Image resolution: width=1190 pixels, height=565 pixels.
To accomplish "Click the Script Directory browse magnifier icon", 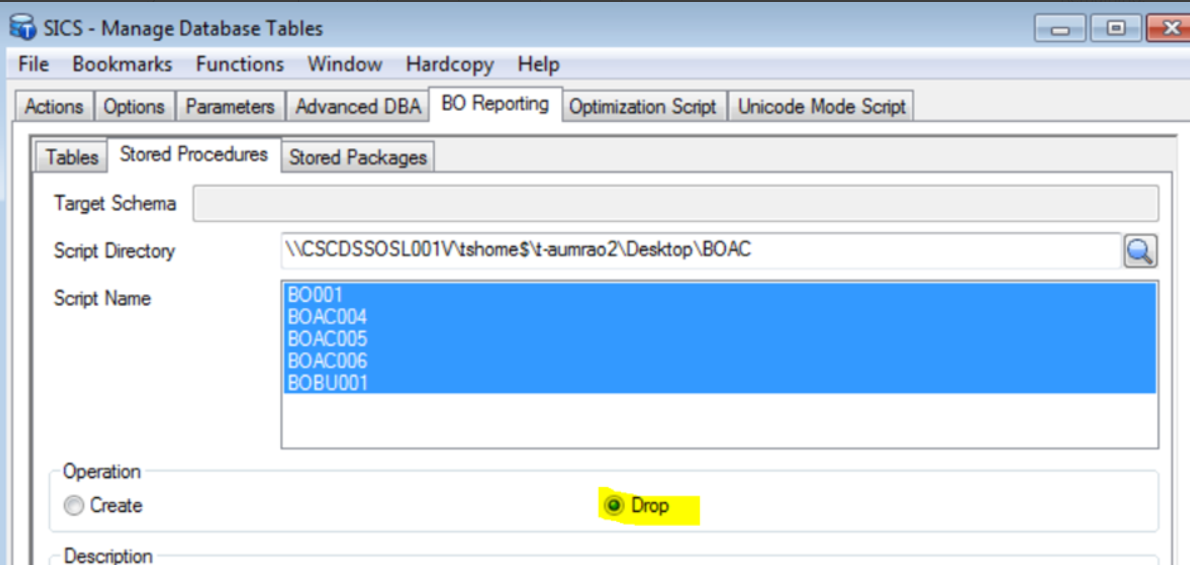I will pos(1140,252).
